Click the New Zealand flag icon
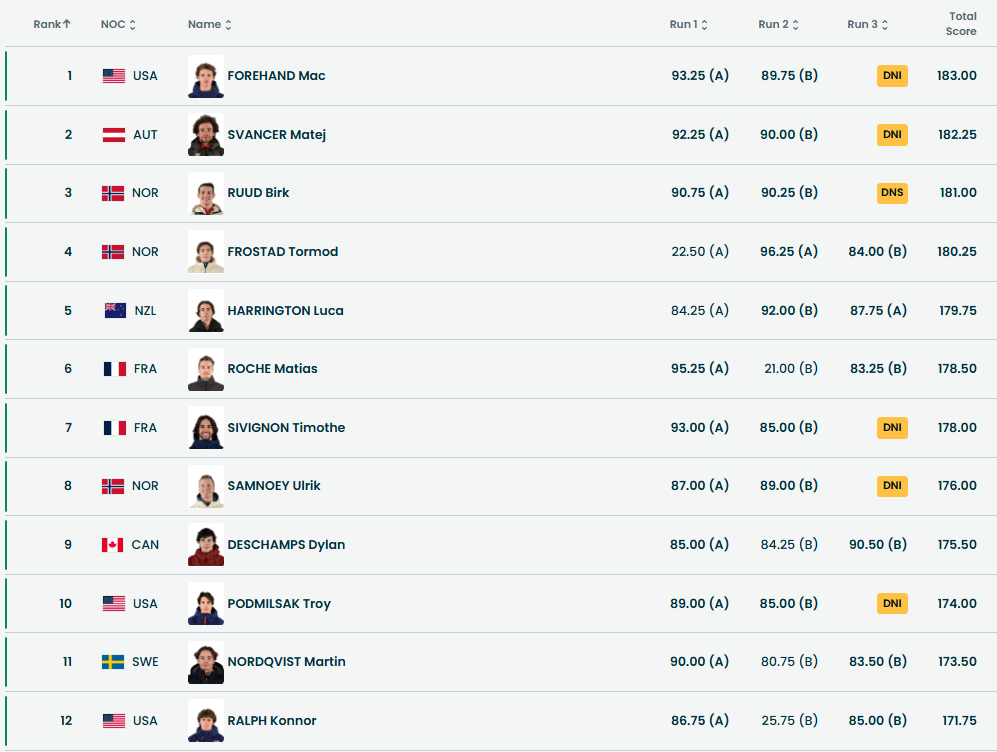Screen dimensions: 997x752 [115, 311]
